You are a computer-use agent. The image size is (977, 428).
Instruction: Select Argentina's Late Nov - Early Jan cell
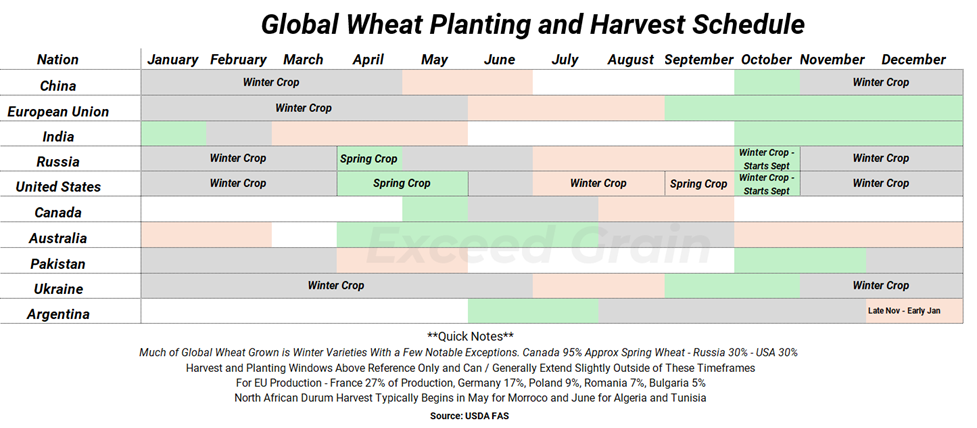(914, 312)
